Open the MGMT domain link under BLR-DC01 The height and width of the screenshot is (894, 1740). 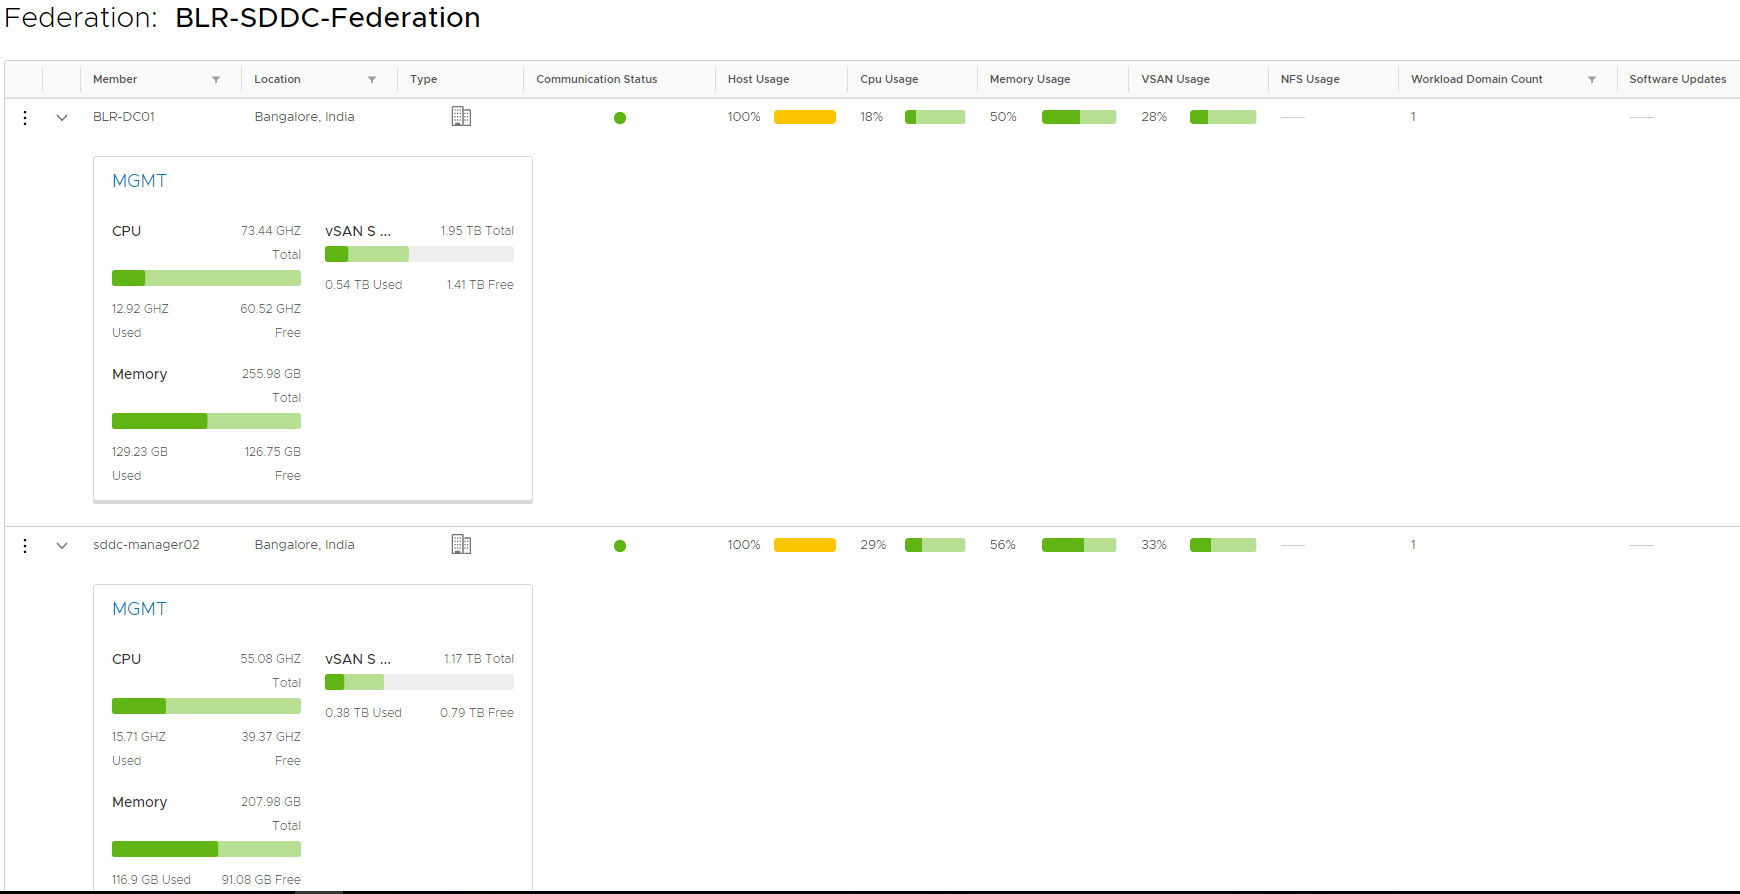(139, 181)
